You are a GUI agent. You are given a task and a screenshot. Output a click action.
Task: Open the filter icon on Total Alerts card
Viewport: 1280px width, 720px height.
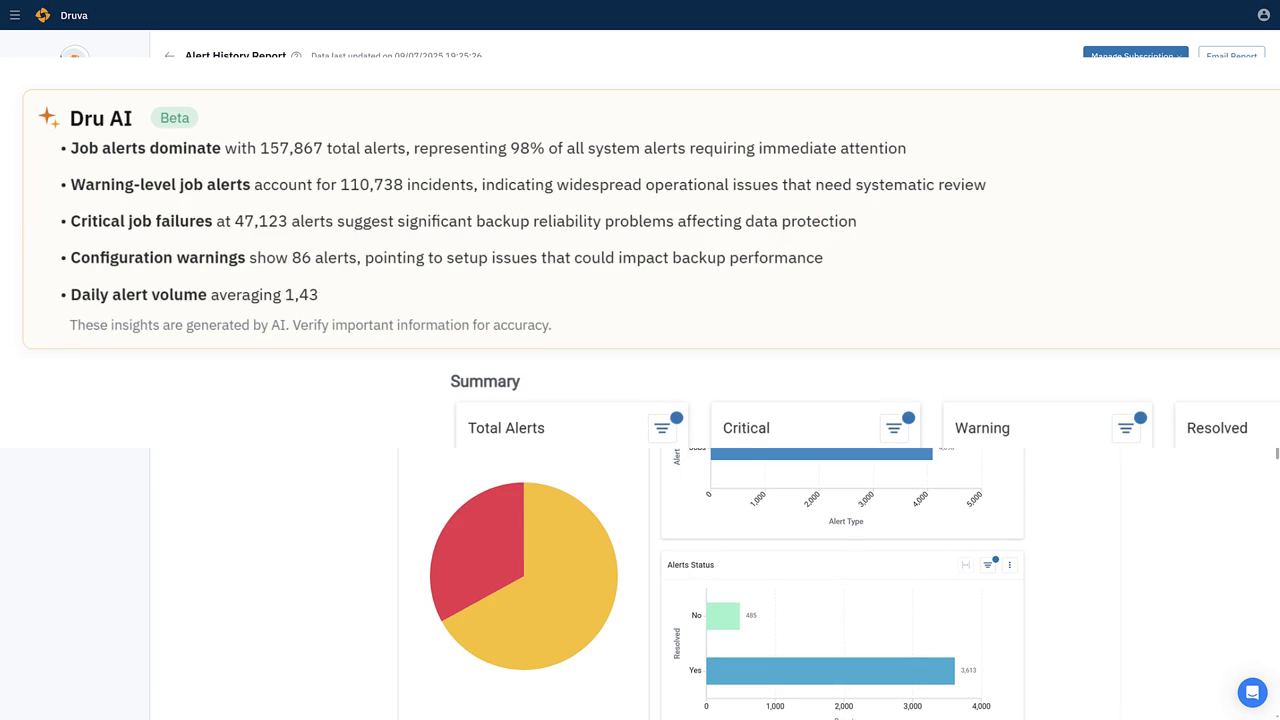[662, 427]
